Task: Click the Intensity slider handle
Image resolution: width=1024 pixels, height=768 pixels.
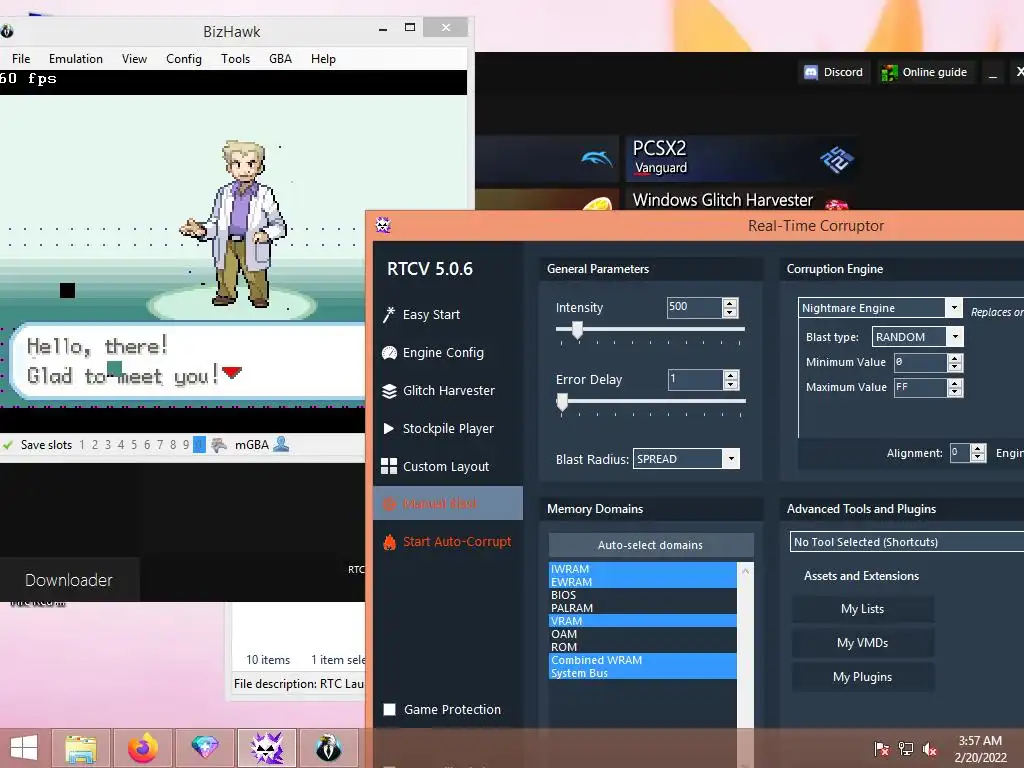Action: tap(577, 330)
